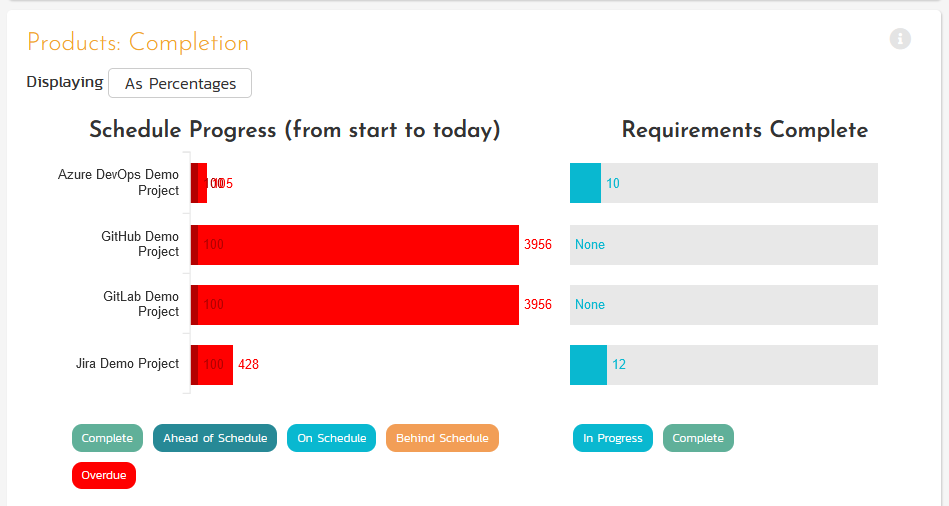This screenshot has width=949, height=506.
Task: Click the Azure DevOps overdue schedule bar
Action: [202, 183]
